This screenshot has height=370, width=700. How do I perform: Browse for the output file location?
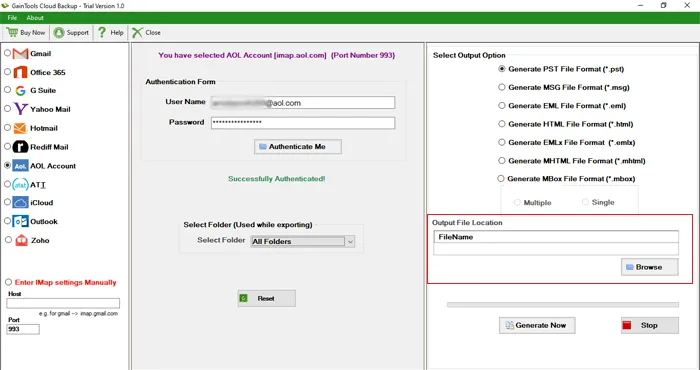pyautogui.click(x=650, y=267)
